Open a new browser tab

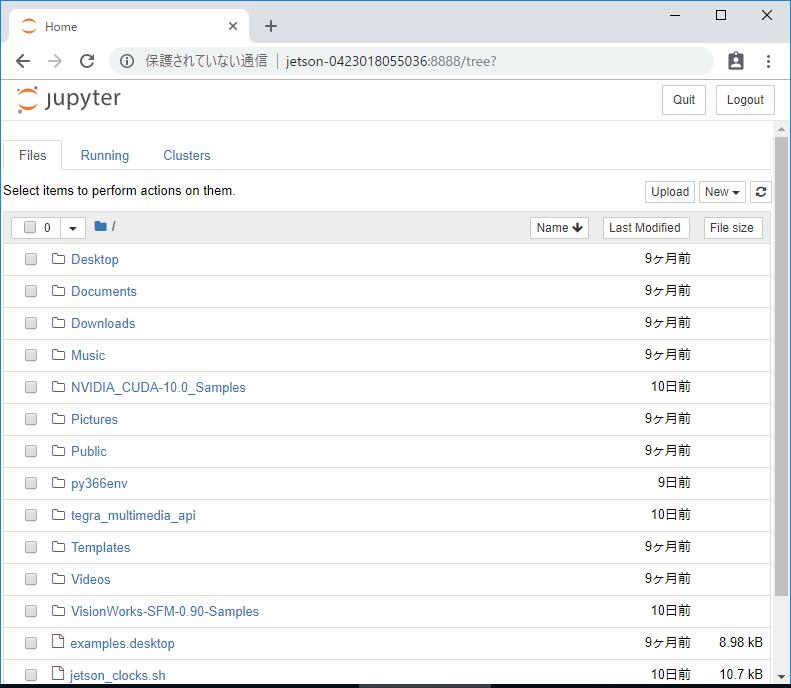point(271,26)
